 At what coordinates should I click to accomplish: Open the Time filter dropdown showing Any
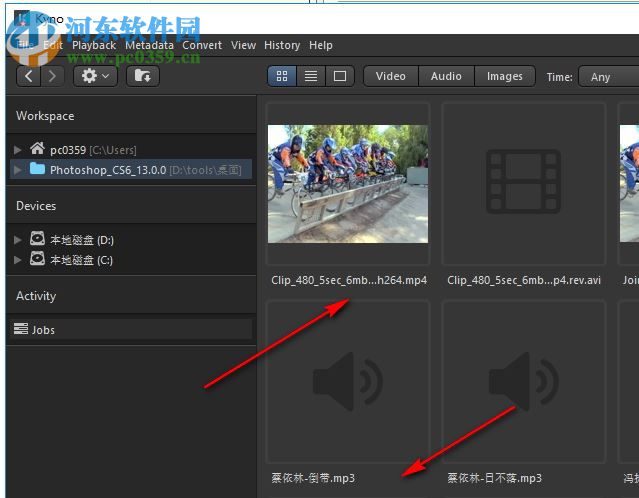[x=609, y=77]
